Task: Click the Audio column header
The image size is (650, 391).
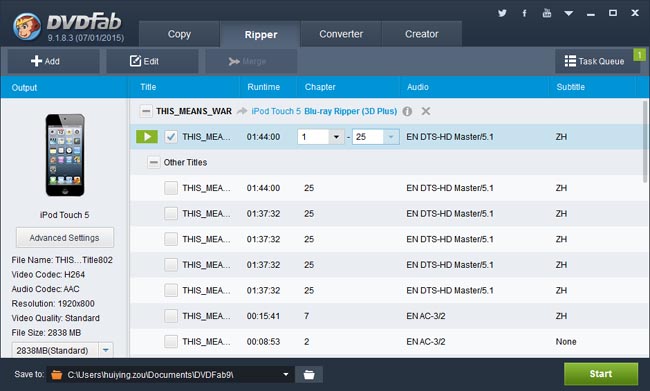Action: click(x=418, y=87)
